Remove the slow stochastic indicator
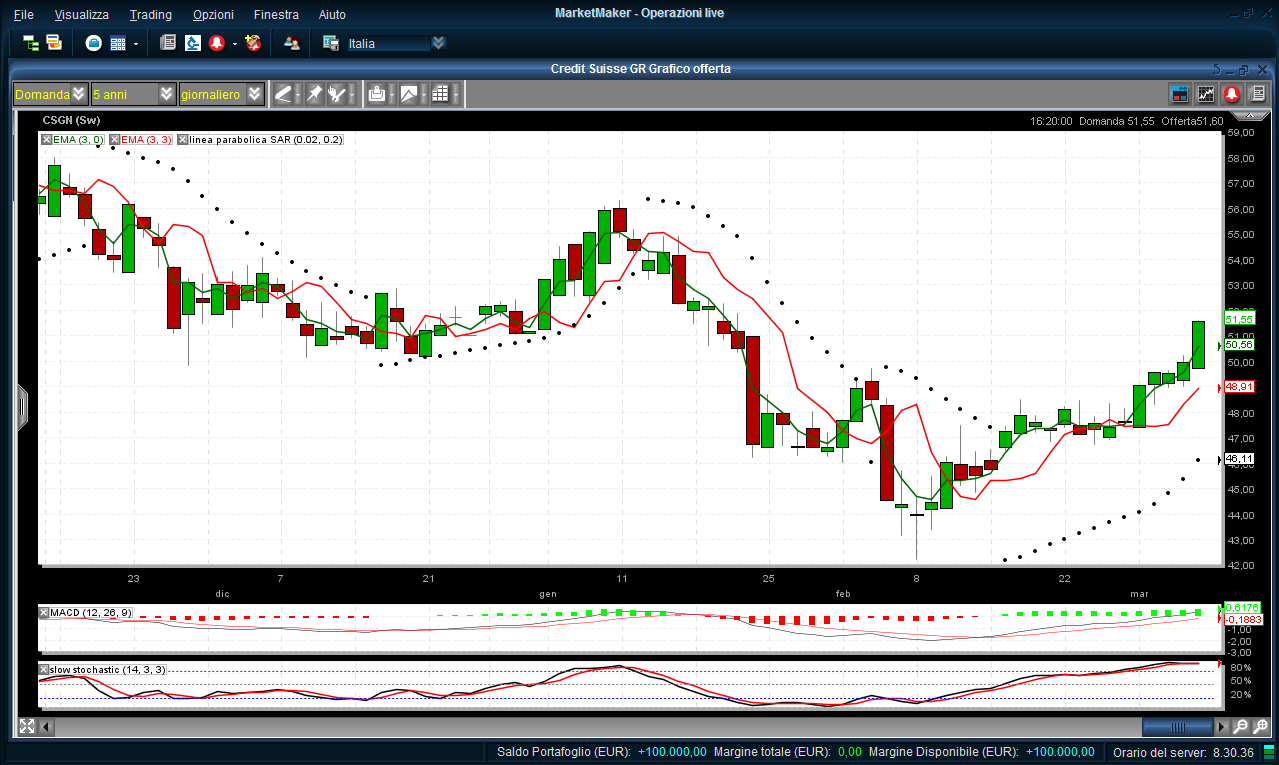 [x=44, y=669]
